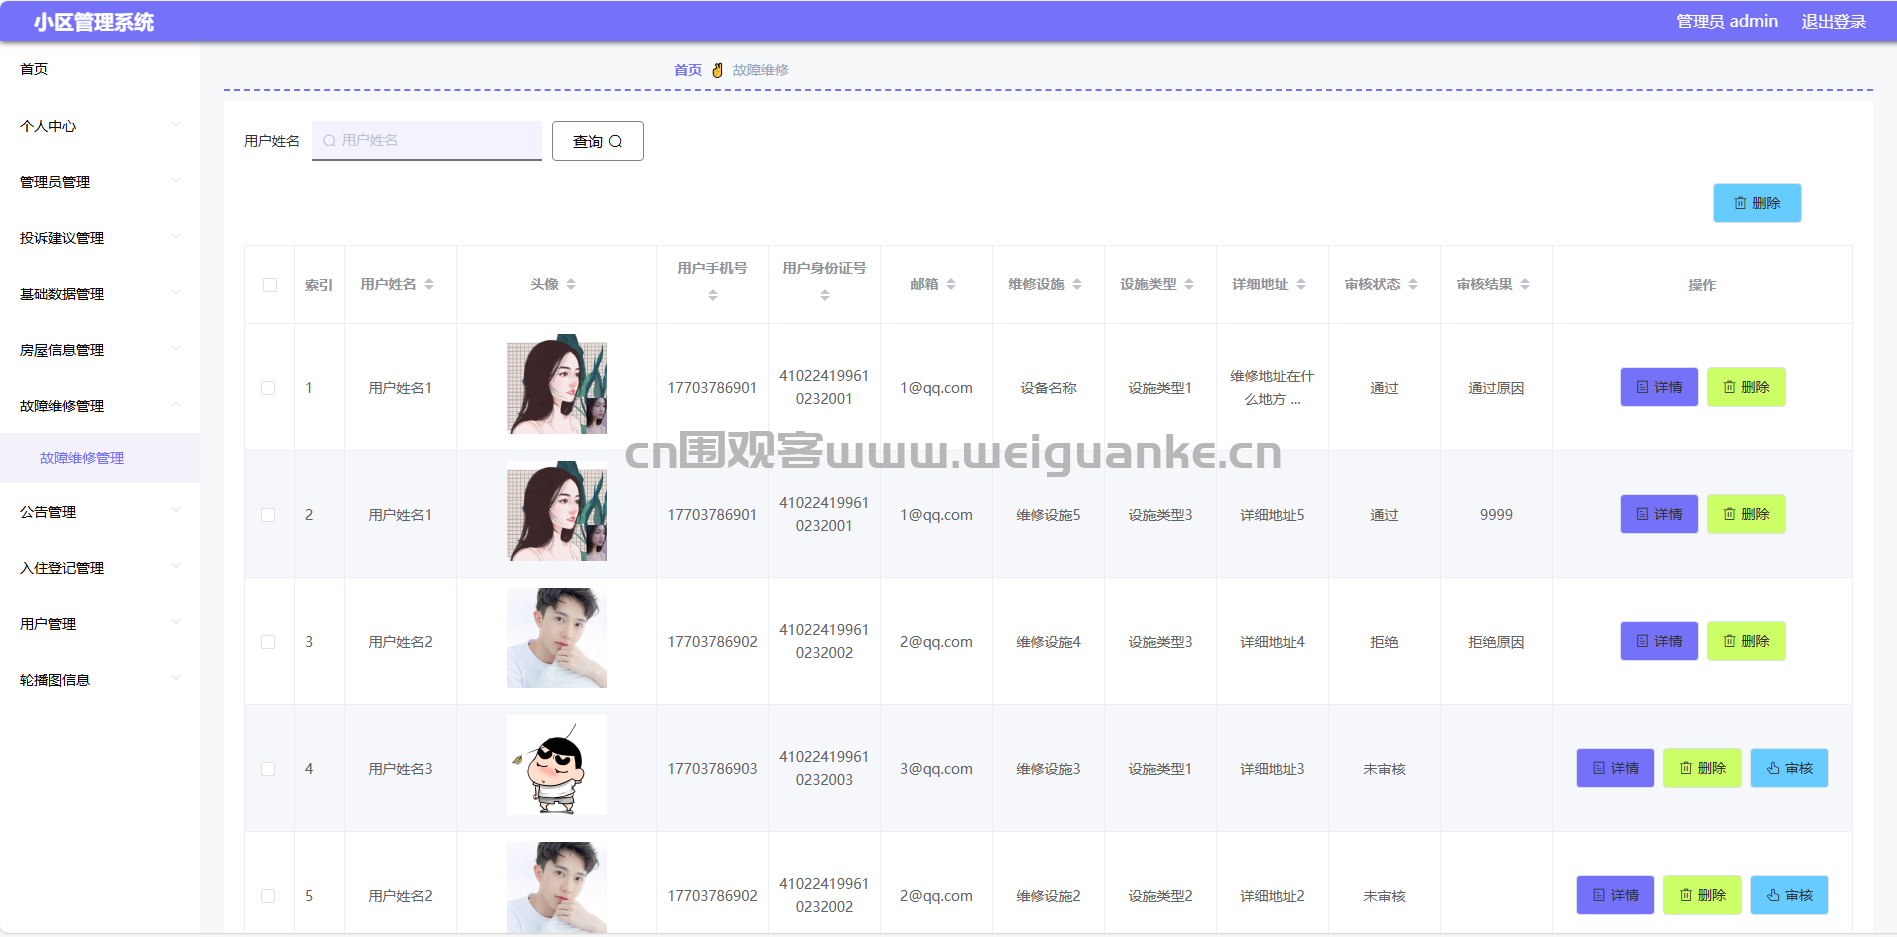The image size is (1897, 937).
Task: Expand the 轮播图信息 sidebar menu
Action: click(x=100, y=680)
